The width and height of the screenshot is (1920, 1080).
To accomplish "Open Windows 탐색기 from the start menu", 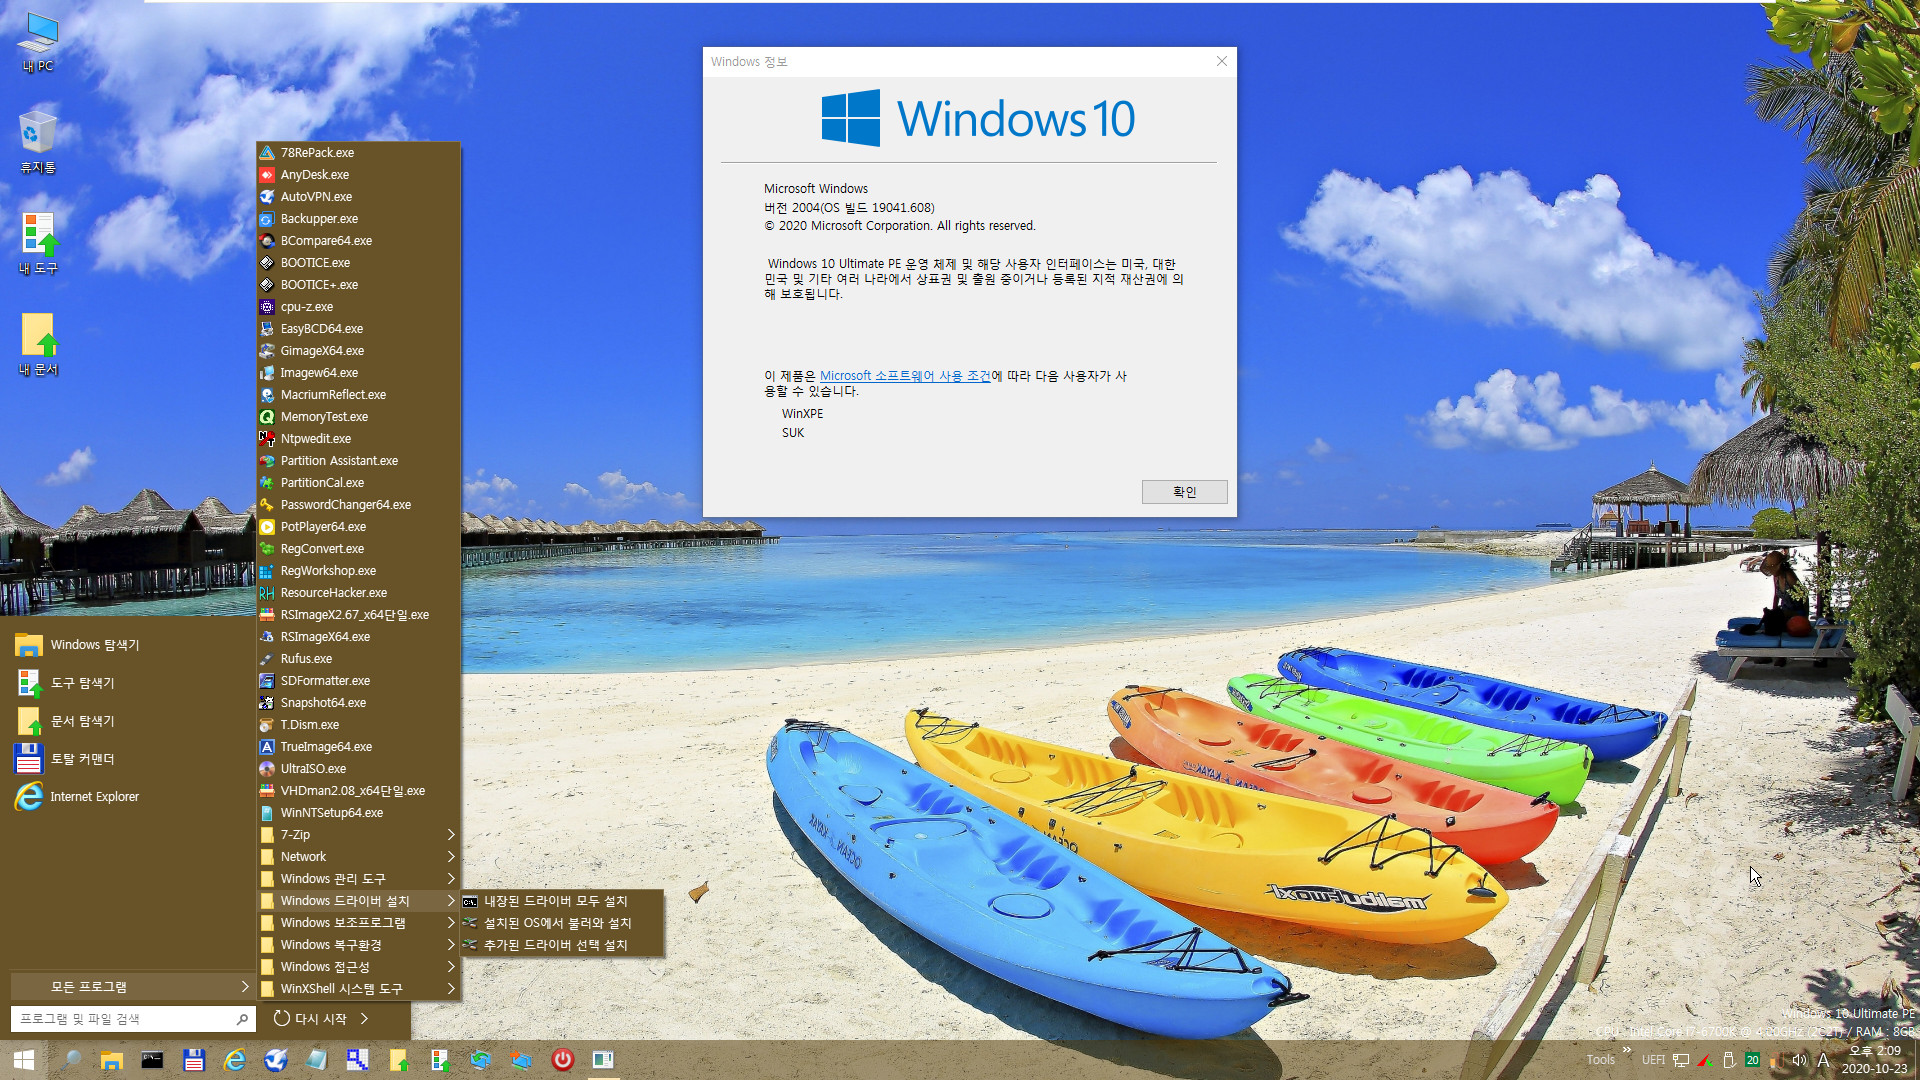I will click(128, 645).
